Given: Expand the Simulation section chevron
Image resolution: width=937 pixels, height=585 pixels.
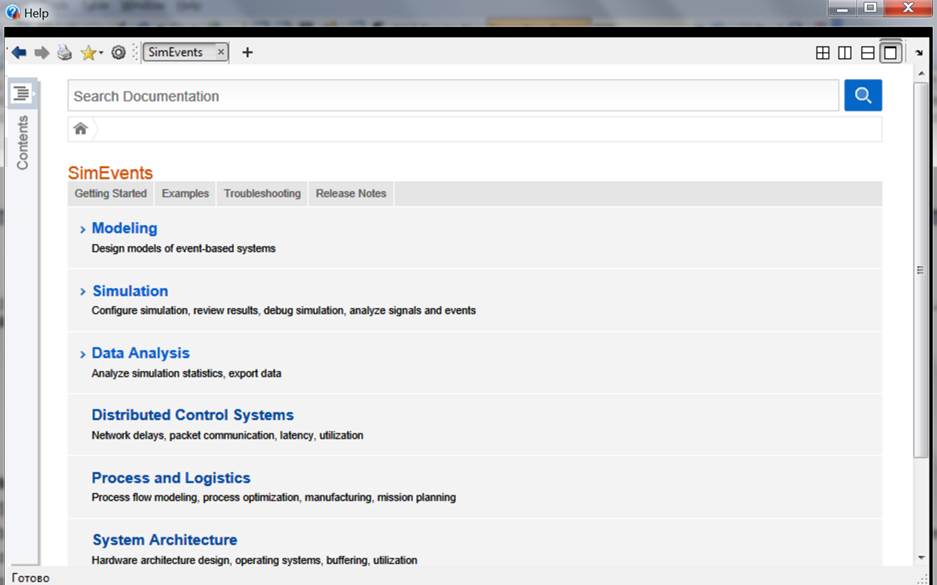Looking at the screenshot, I should (83, 292).
